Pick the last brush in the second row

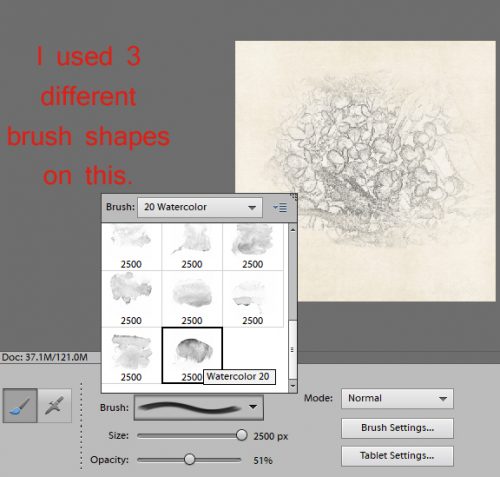click(253, 299)
